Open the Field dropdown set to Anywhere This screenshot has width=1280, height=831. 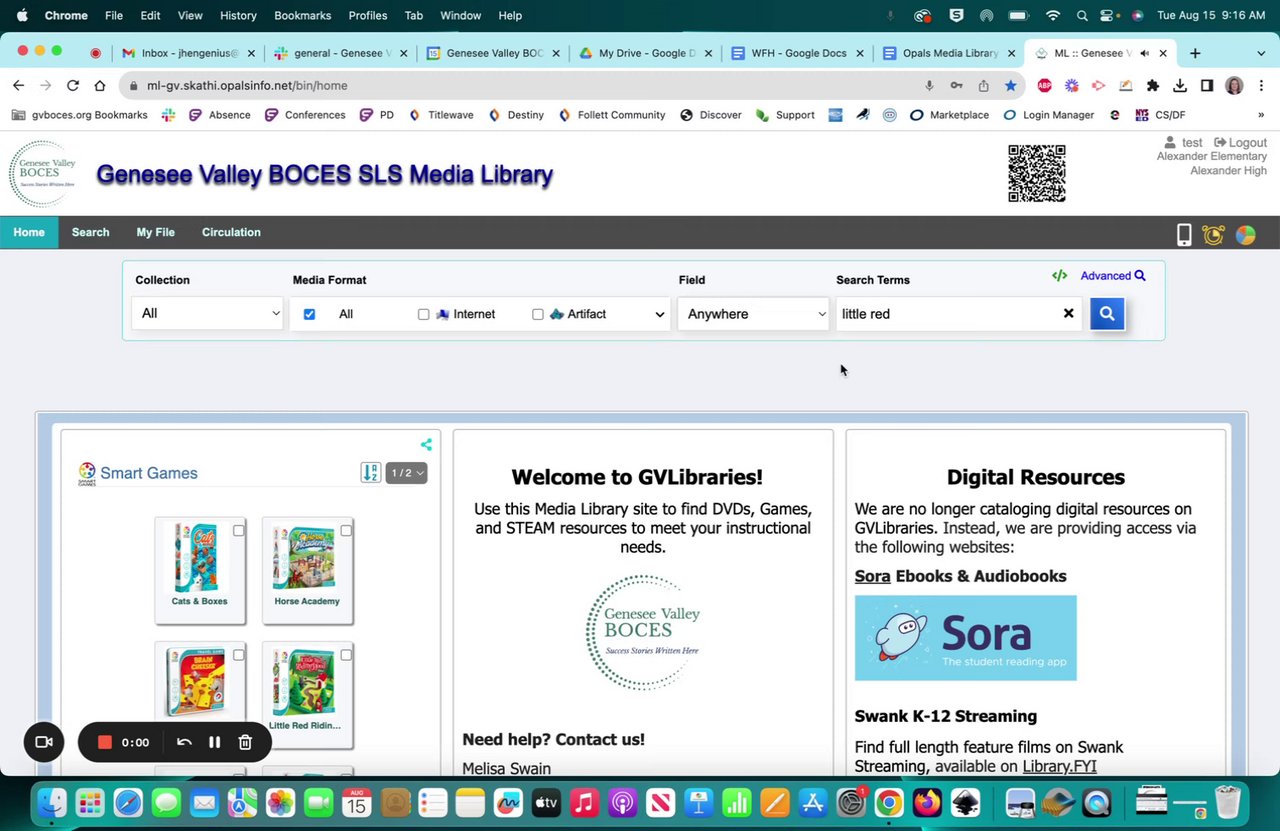[x=754, y=314]
